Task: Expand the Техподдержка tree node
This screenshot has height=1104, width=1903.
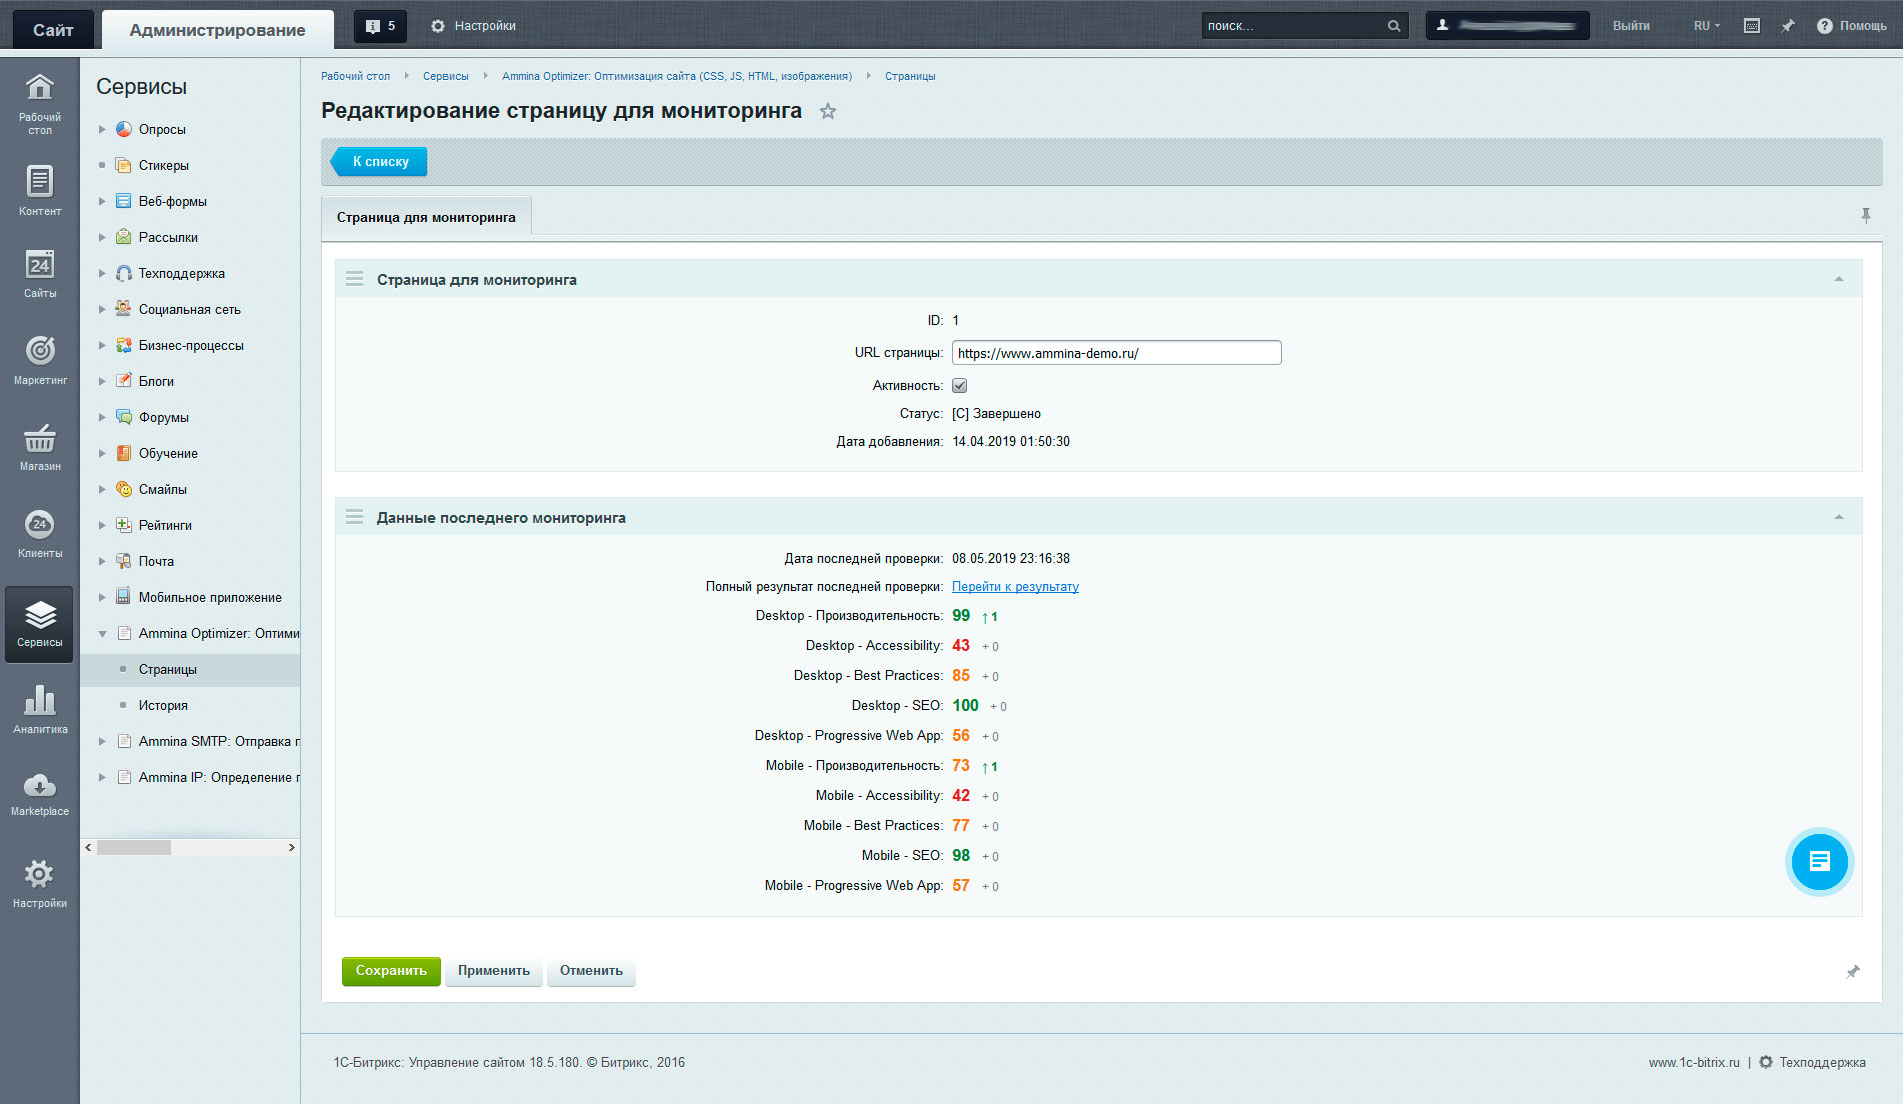Action: 102,273
